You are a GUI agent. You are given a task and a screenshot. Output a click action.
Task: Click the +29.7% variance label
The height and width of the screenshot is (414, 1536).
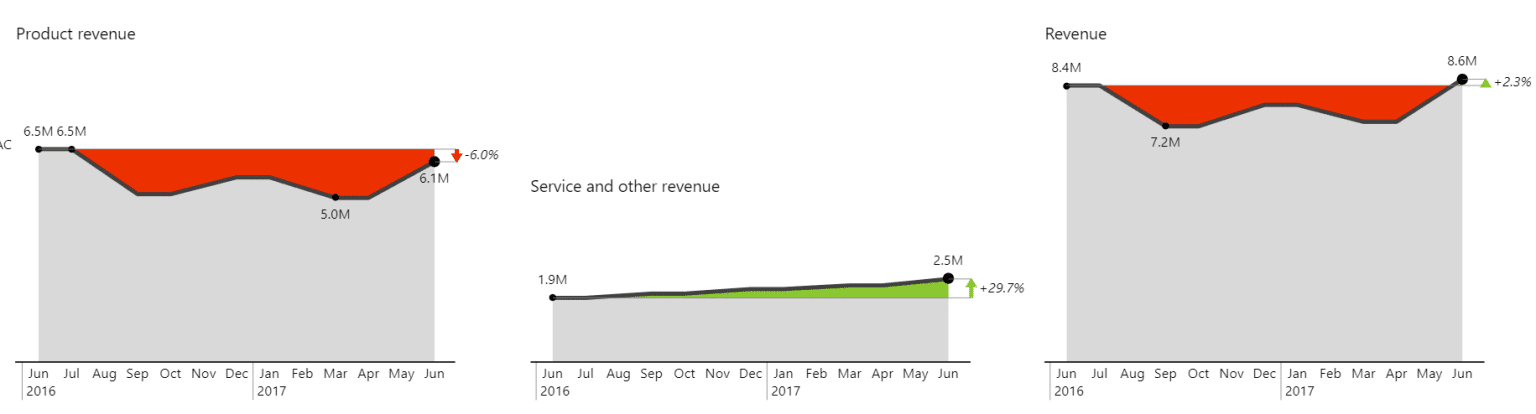1002,288
